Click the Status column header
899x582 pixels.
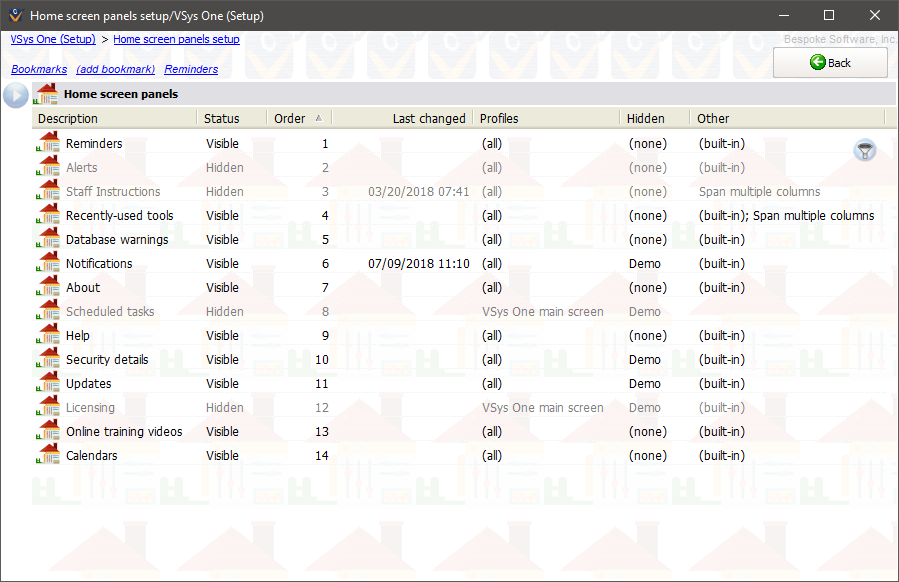click(222, 118)
